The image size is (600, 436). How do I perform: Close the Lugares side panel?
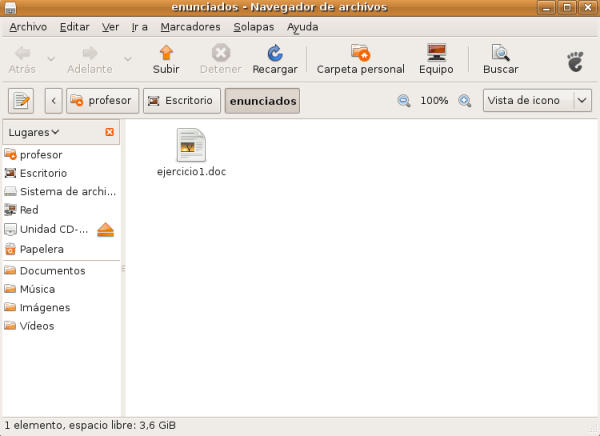click(110, 132)
